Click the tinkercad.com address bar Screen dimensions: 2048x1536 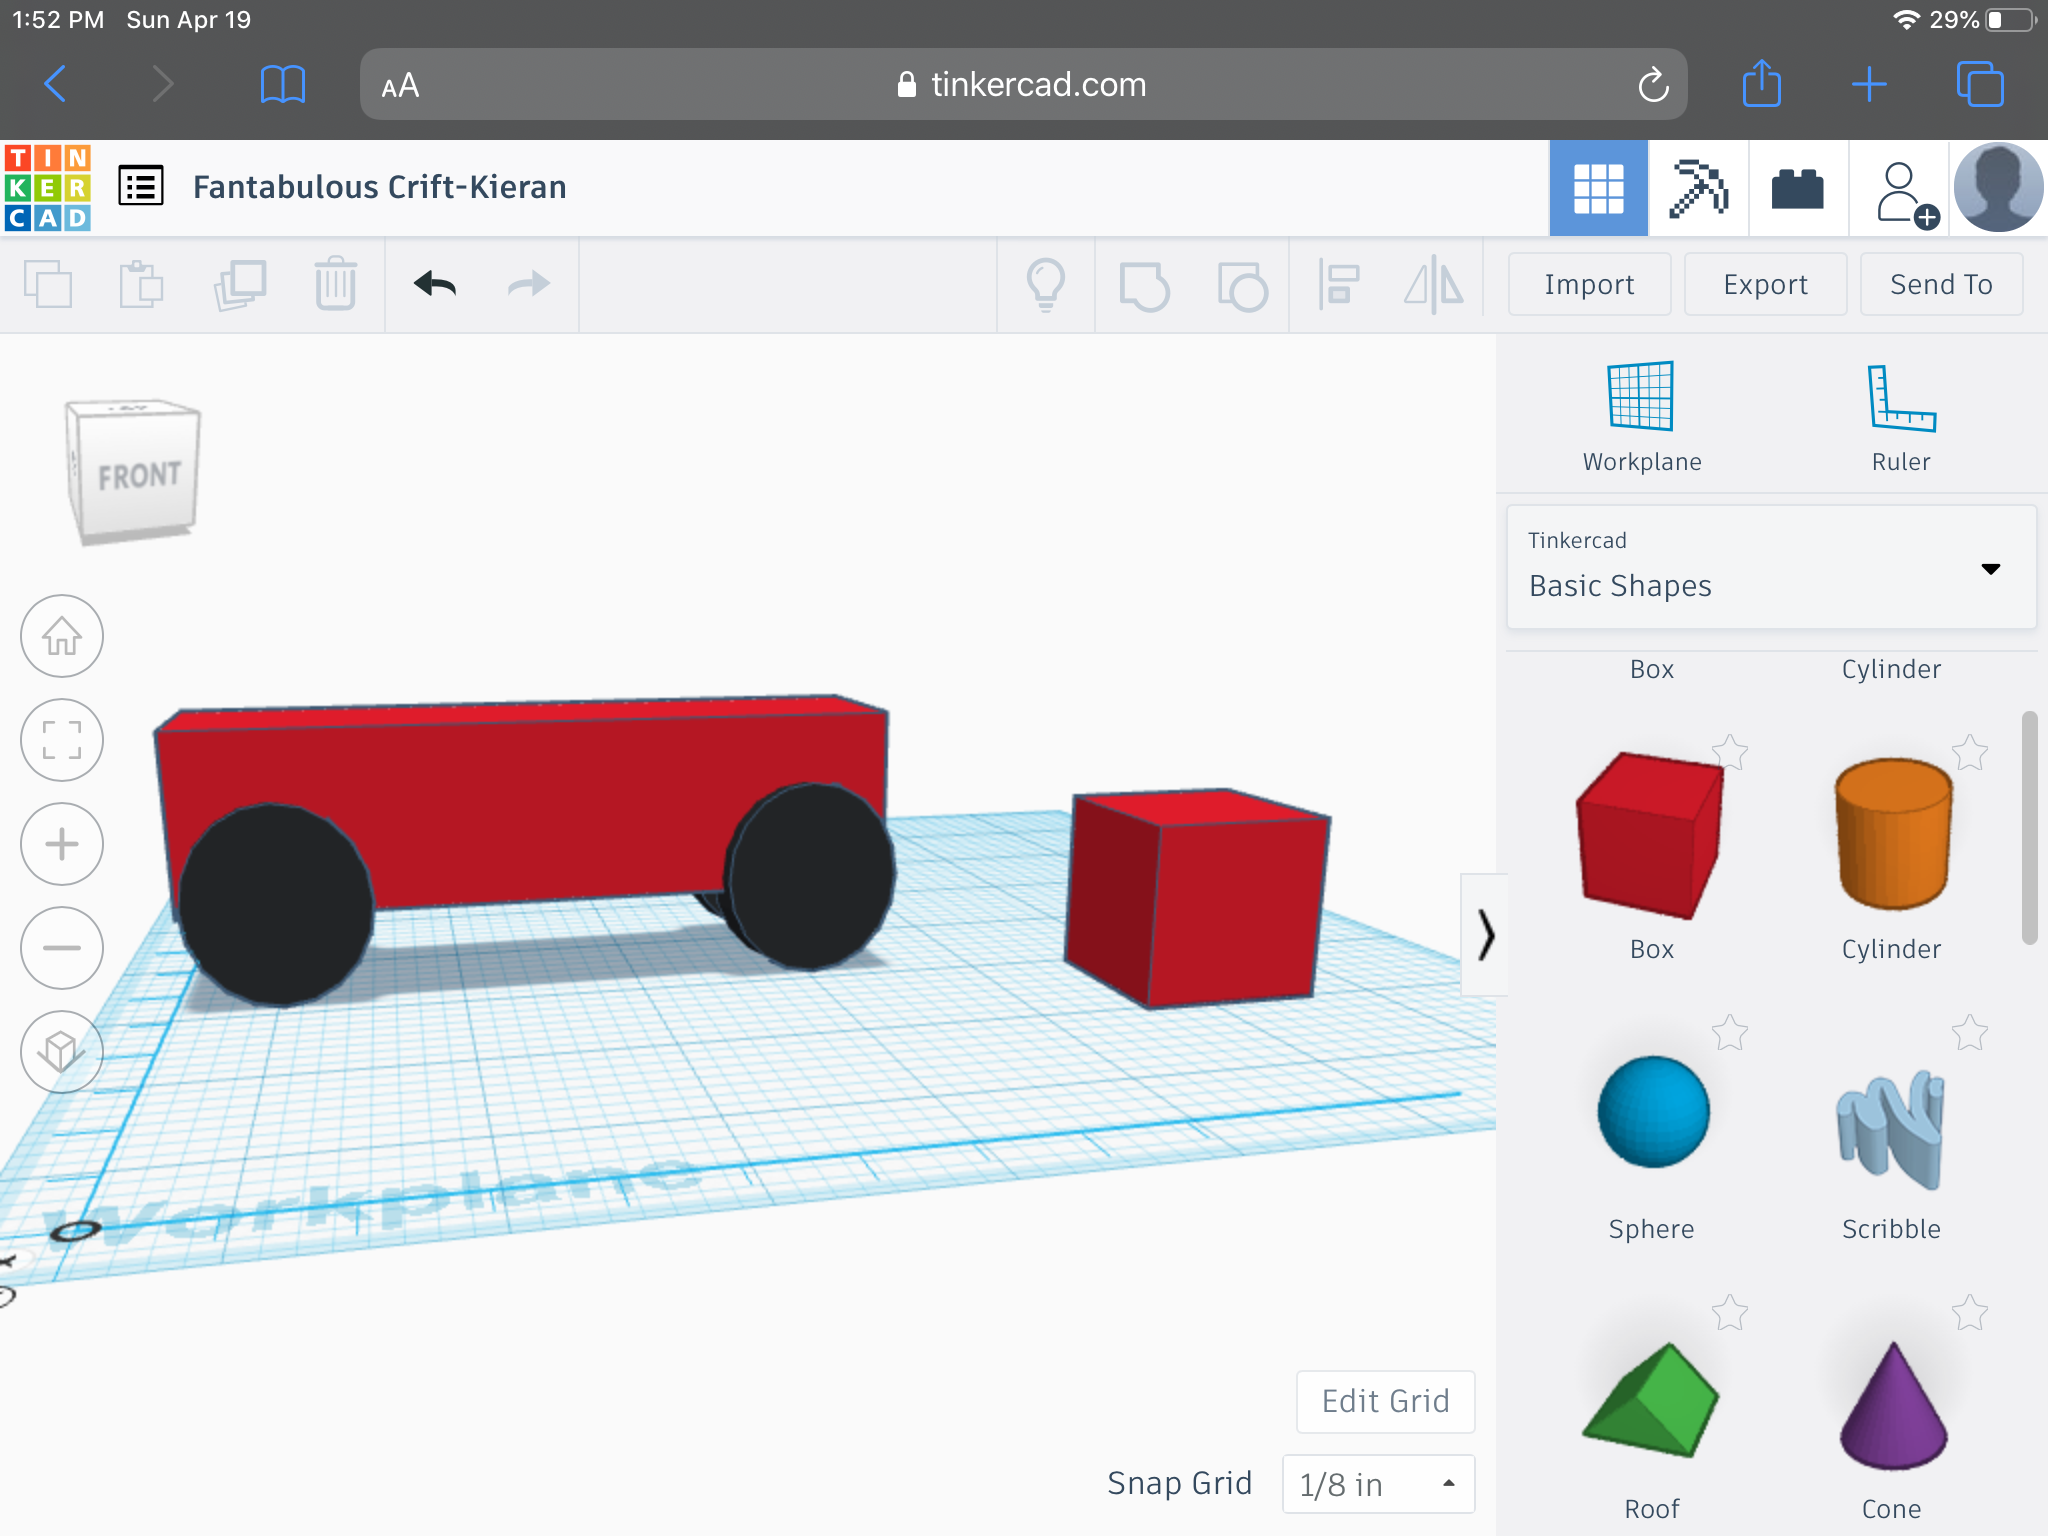click(1023, 84)
